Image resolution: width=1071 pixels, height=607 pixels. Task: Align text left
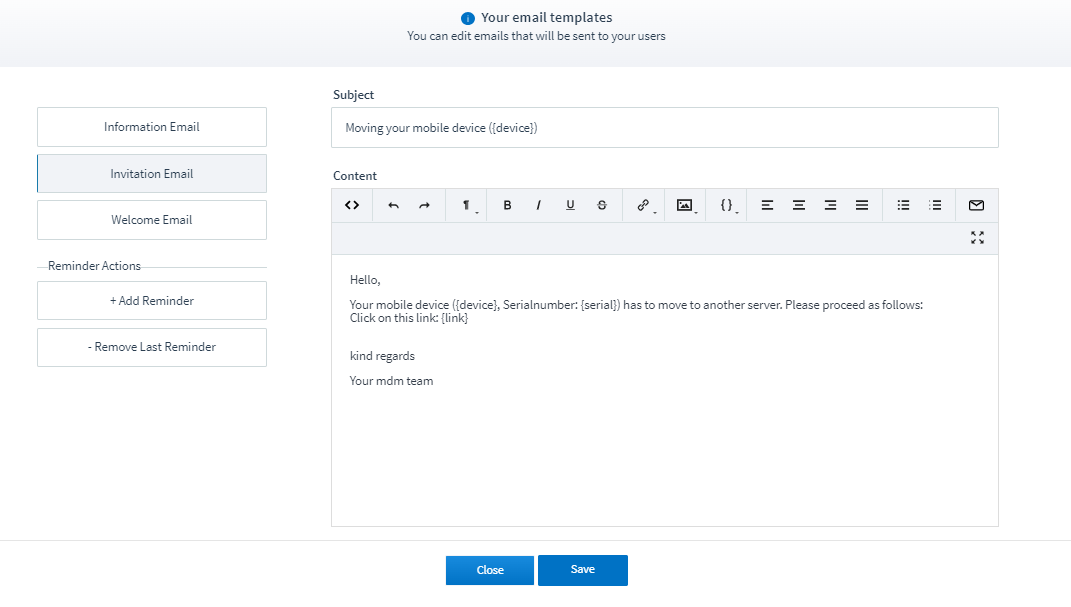(767, 206)
